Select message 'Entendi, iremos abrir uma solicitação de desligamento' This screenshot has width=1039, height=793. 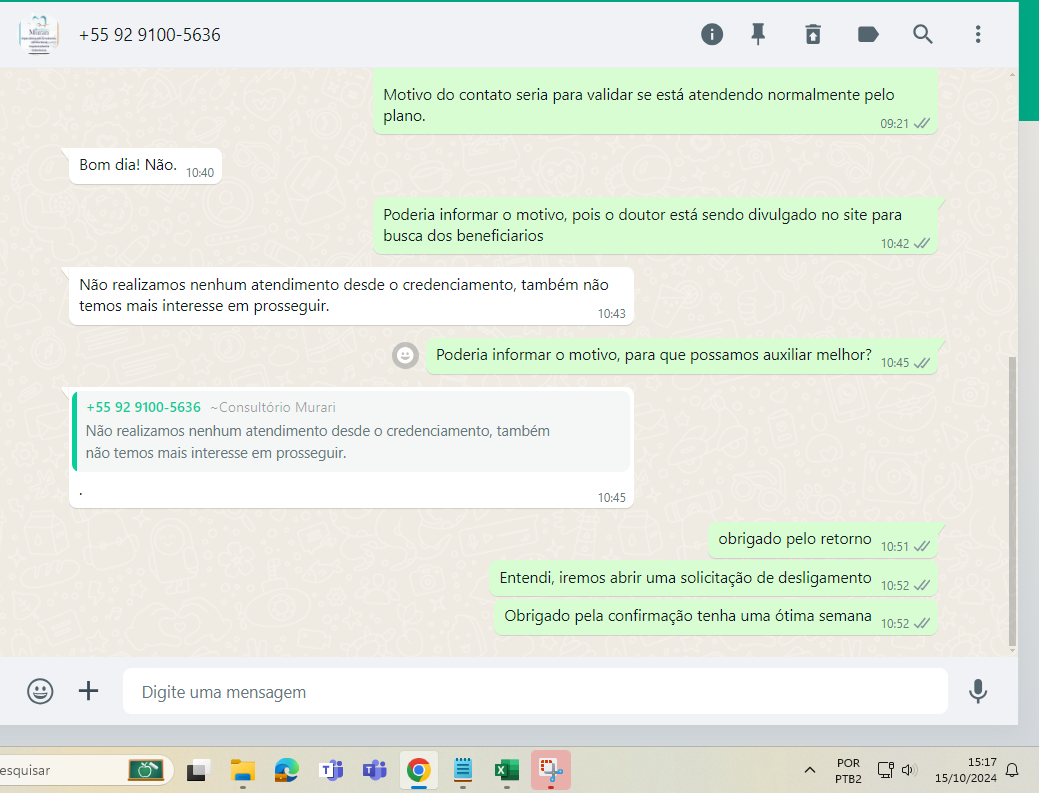pos(713,579)
